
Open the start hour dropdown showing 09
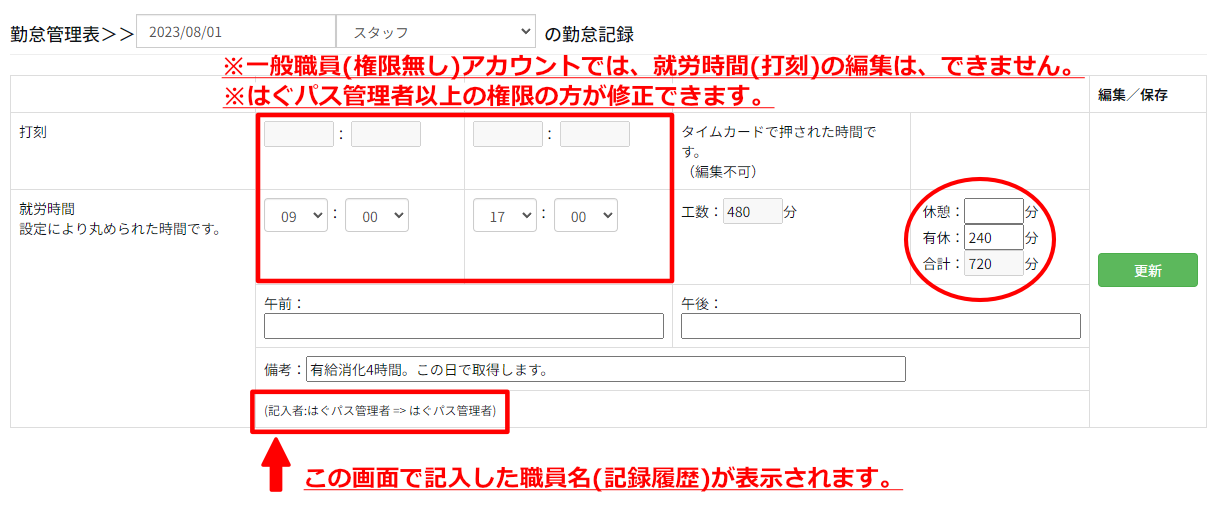tap(296, 216)
